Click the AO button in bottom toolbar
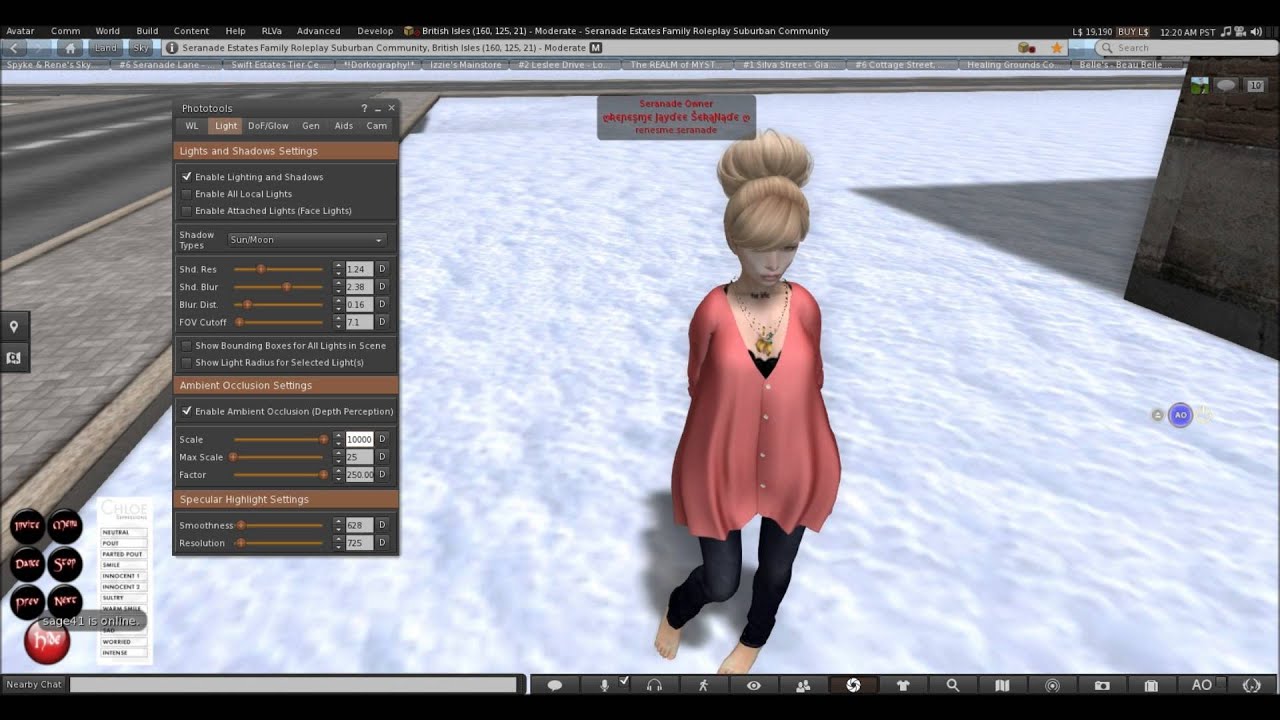The height and width of the screenshot is (720, 1280). click(x=1202, y=685)
